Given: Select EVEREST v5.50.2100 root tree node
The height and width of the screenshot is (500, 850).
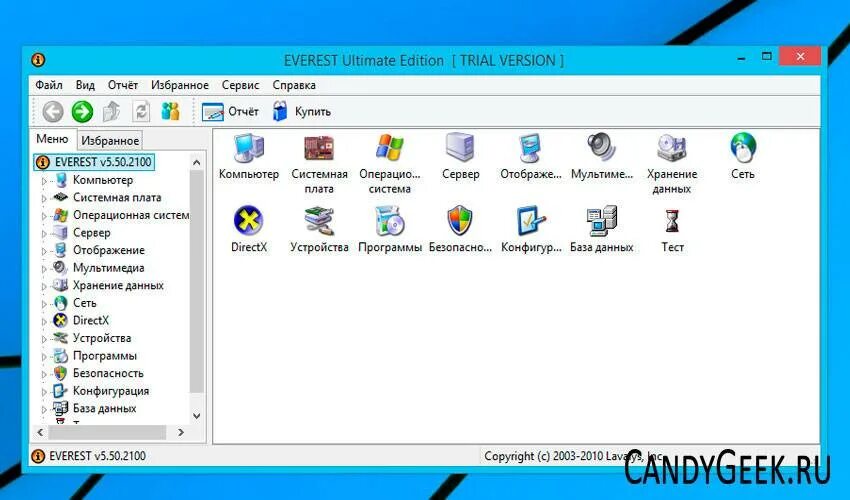Looking at the screenshot, I should click(94, 162).
